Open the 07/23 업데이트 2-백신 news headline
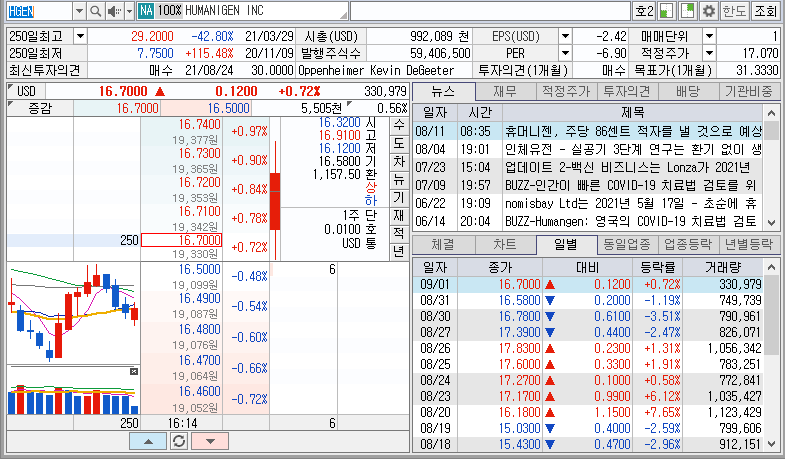 click(633, 167)
